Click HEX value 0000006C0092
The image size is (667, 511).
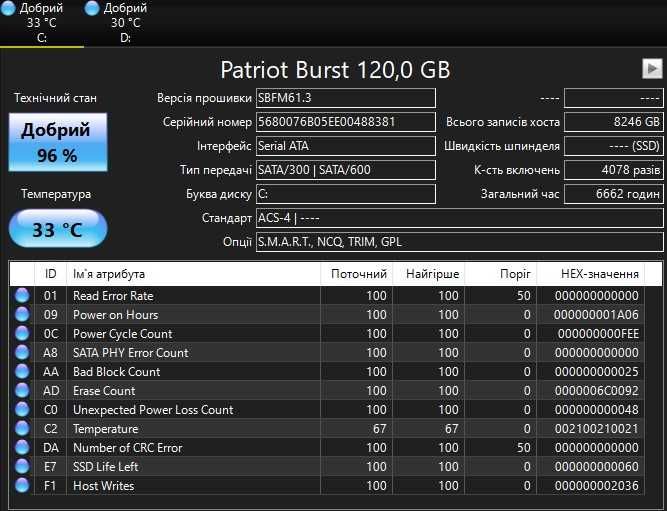coord(596,390)
